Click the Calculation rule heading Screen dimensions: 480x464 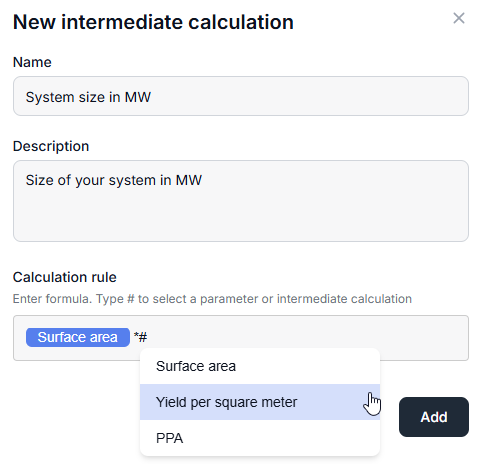coord(65,277)
